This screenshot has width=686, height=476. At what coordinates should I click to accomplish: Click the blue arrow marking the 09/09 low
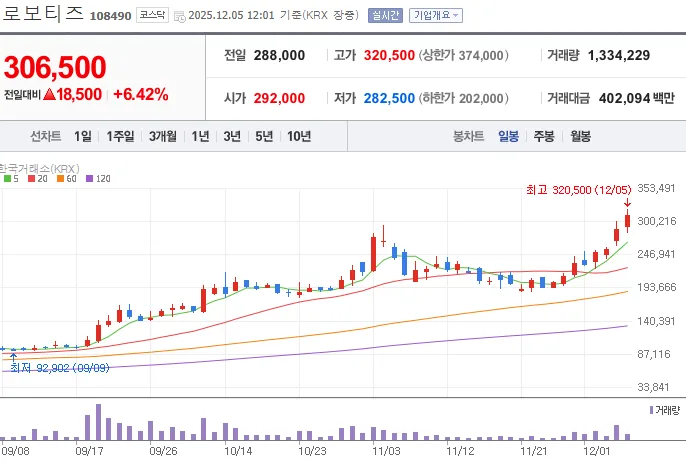14,357
